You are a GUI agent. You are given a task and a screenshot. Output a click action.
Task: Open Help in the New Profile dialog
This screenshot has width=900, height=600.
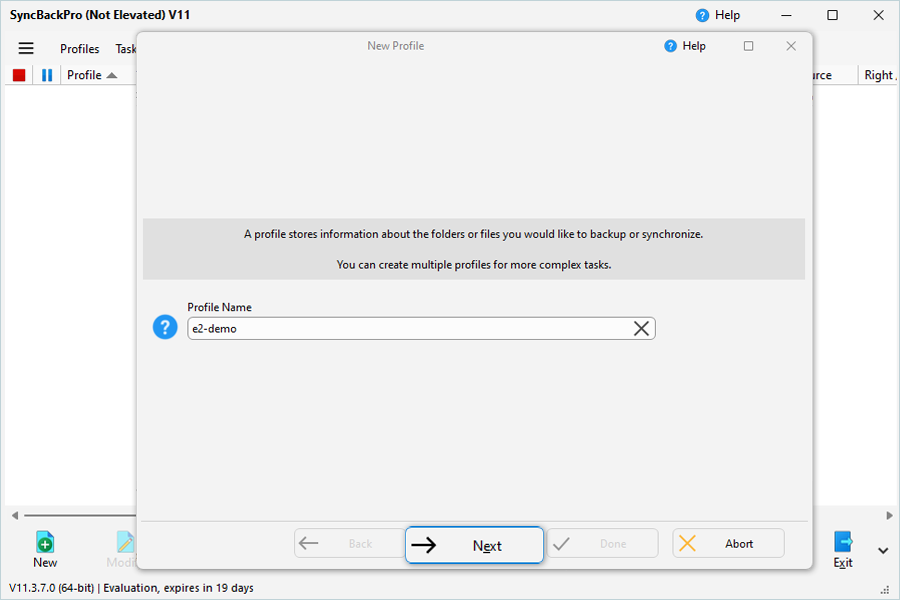click(685, 46)
